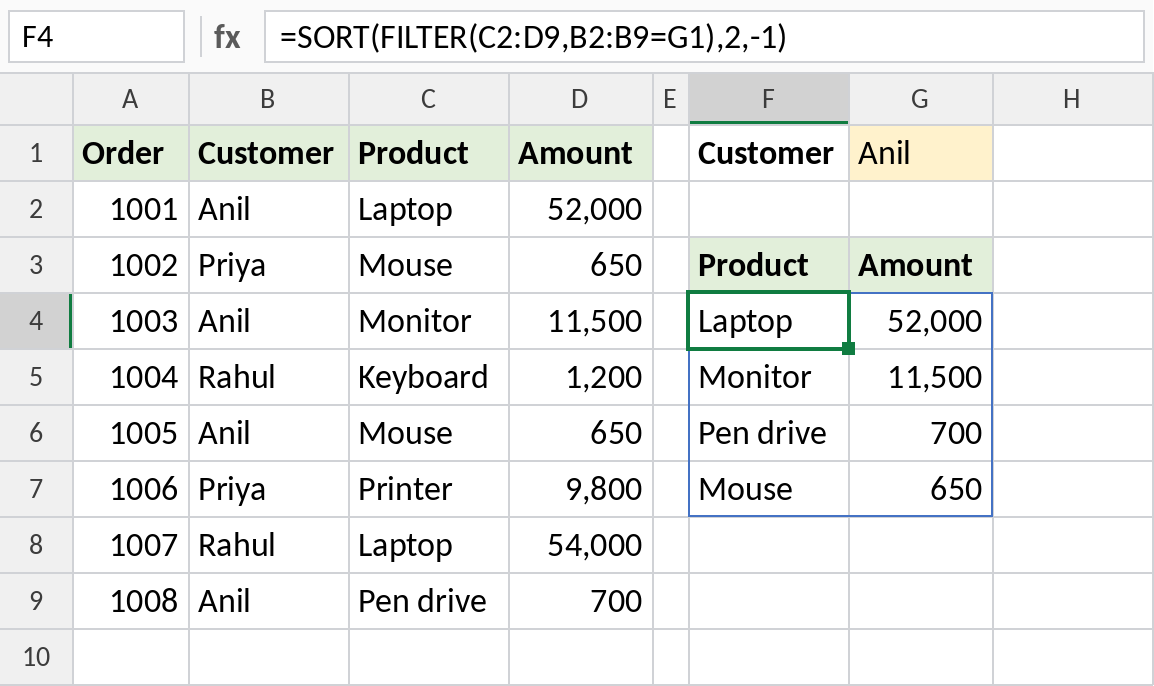Select column E header

coord(670,99)
